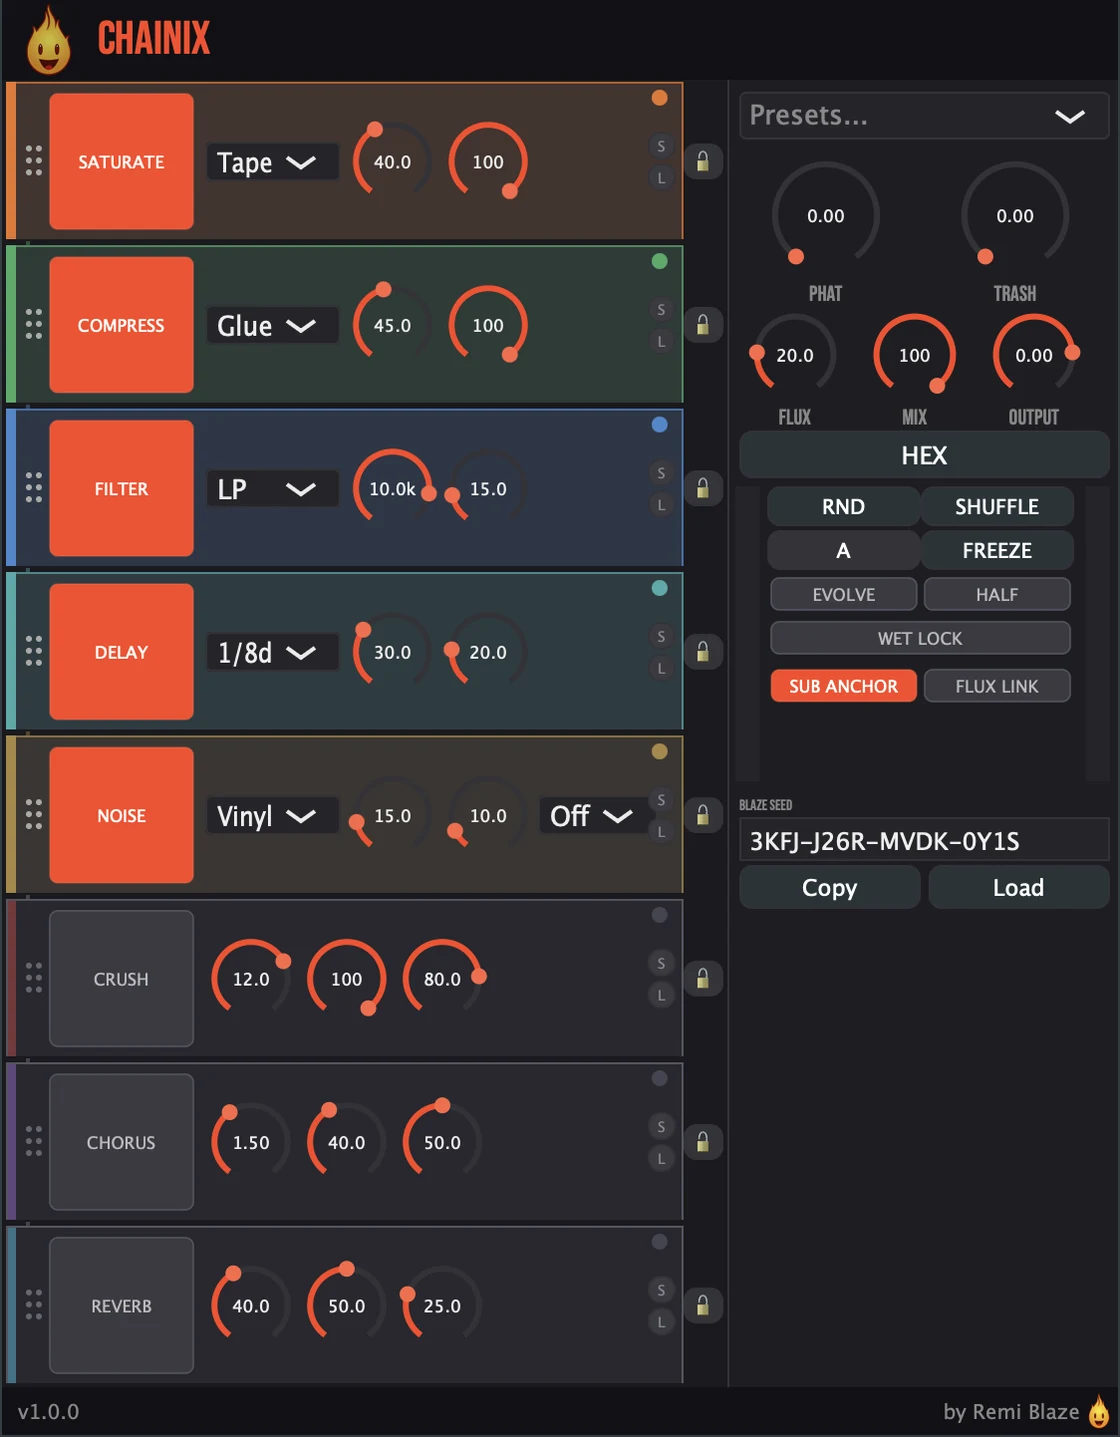Enable the CRUSH module
The image size is (1120, 1437).
pos(121,978)
